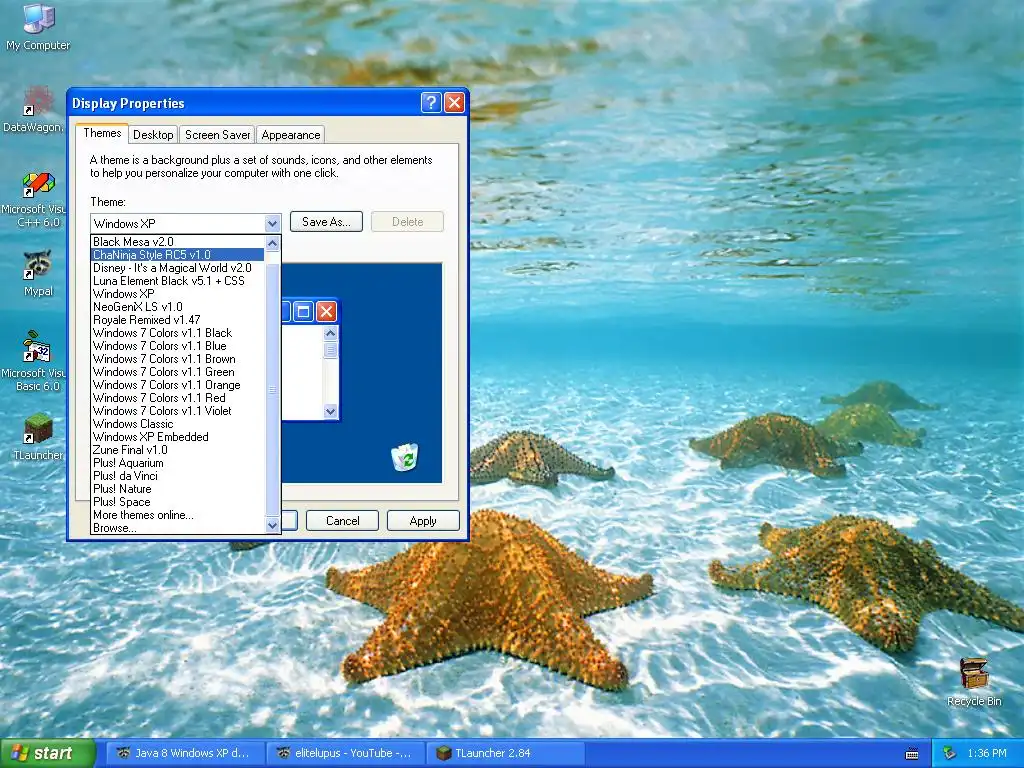
Task: Choose Black Mesa v2.0 theme
Action: [x=178, y=242]
